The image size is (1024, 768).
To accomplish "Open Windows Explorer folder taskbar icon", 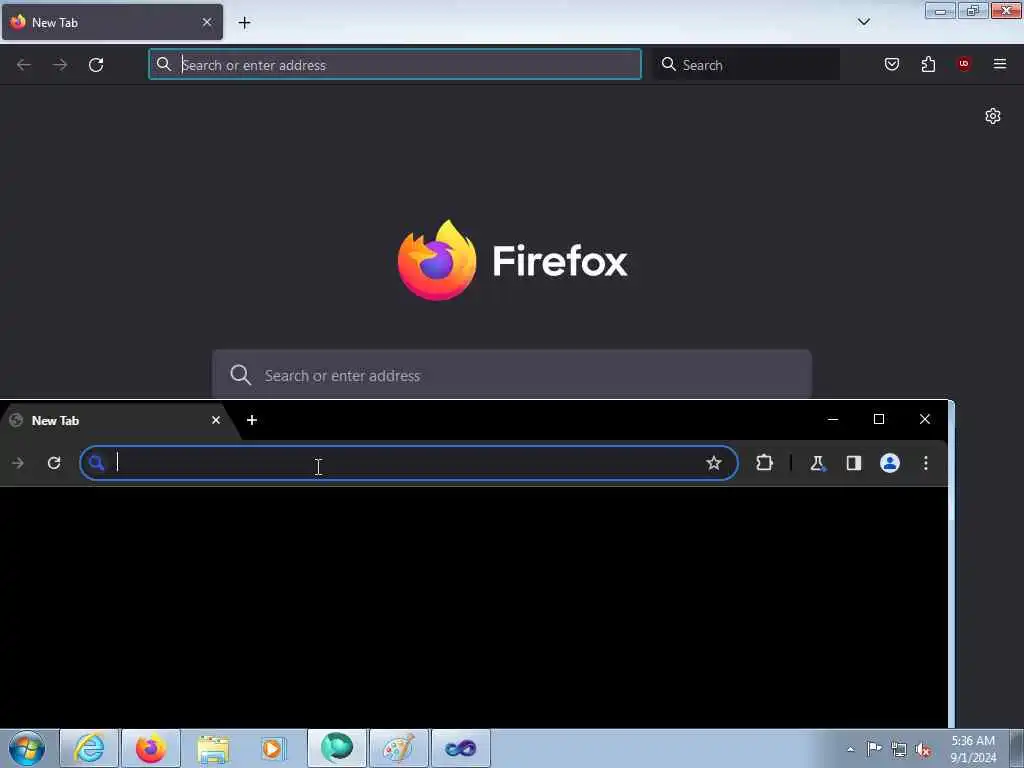I will pyautogui.click(x=213, y=748).
